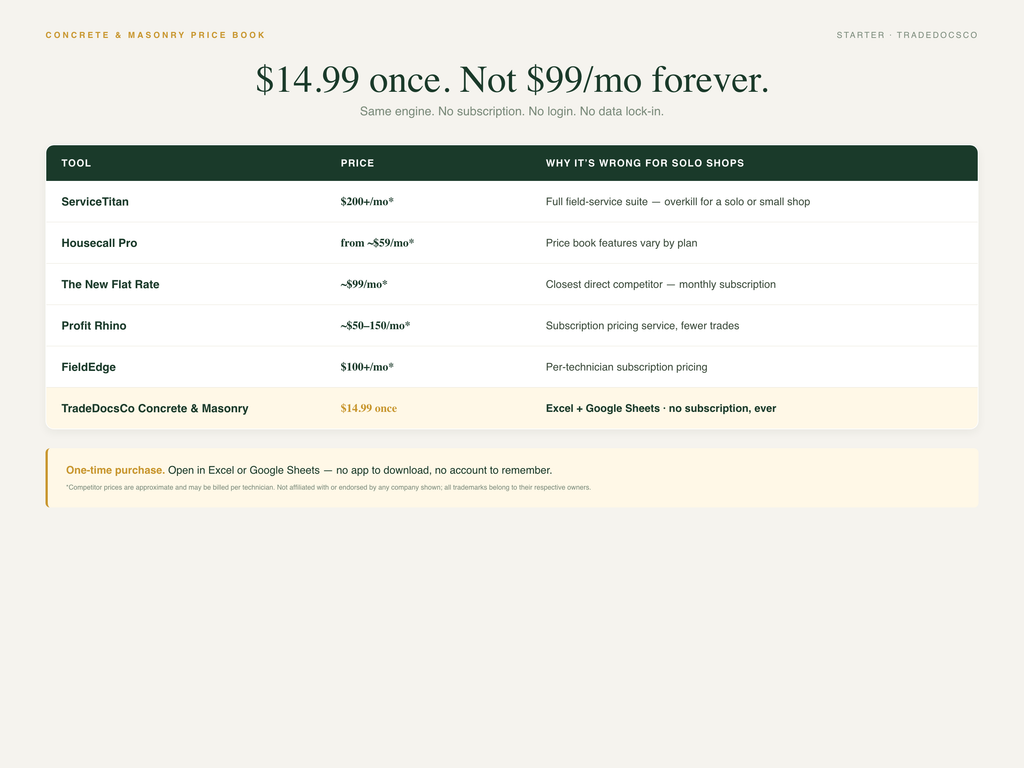This screenshot has height=768, width=1024.
Task: Click the competitor prices disclaimer footnote
Action: 328,487
